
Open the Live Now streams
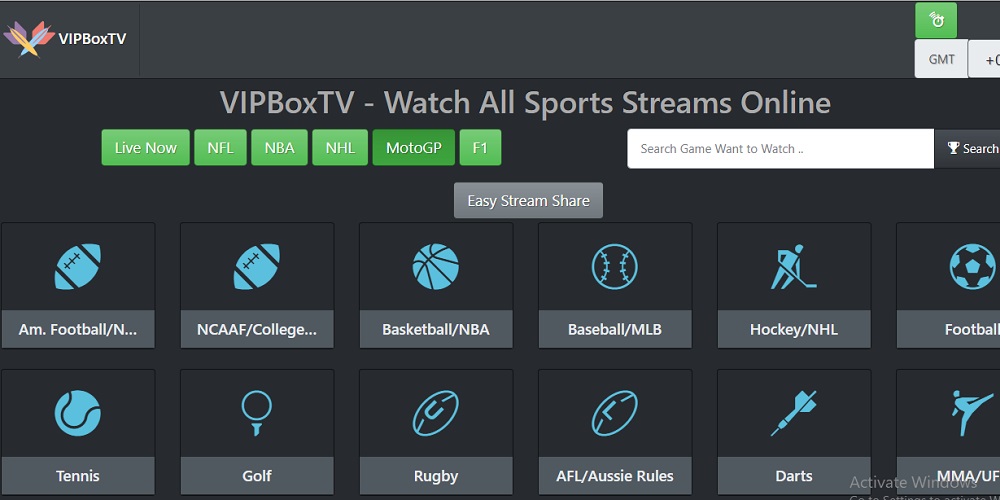[x=145, y=147]
